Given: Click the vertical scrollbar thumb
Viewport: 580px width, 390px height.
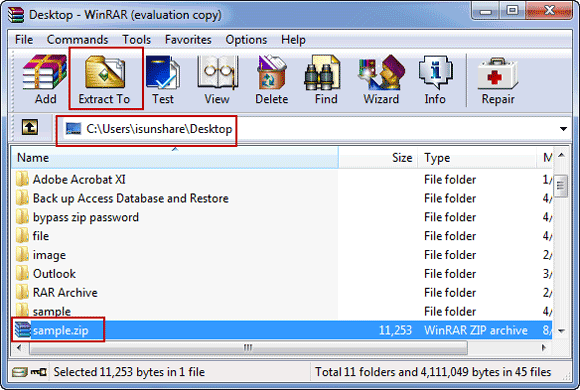Looking at the screenshot, I should [x=561, y=186].
